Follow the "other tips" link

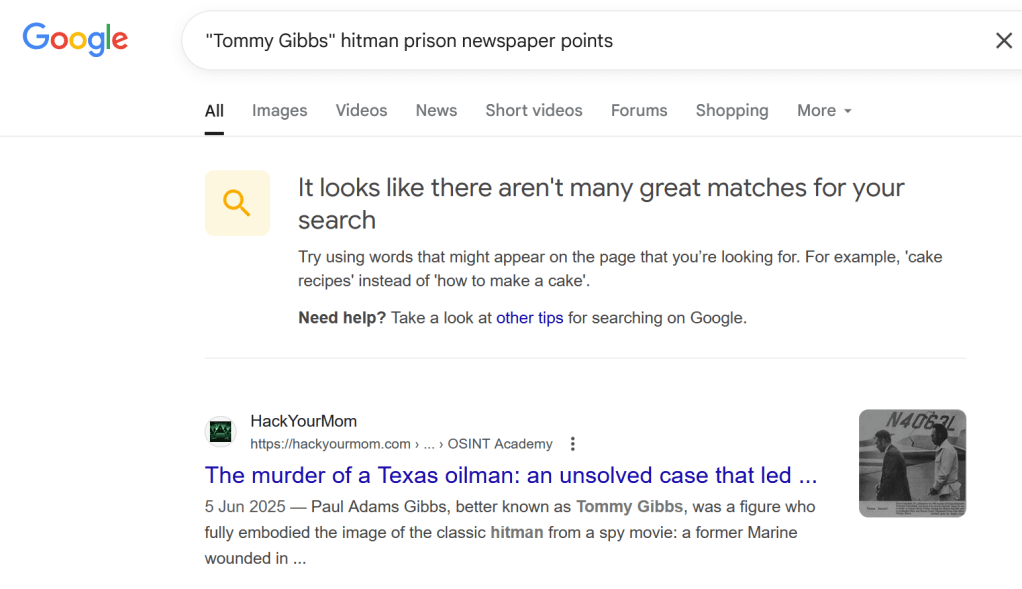pos(529,318)
